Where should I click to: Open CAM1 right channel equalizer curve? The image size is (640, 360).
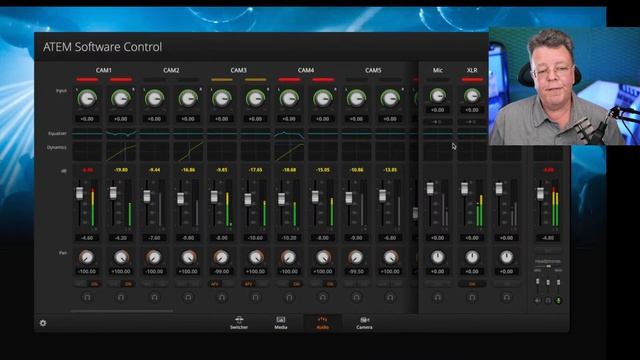[x=121, y=133]
